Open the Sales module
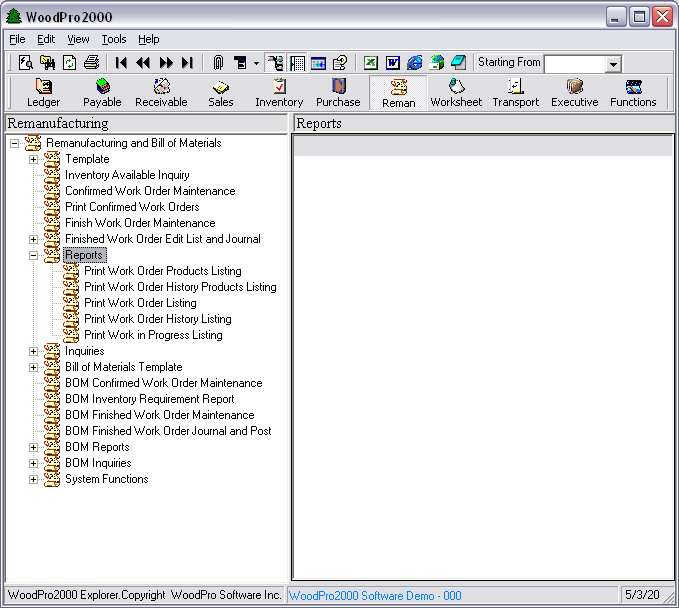 (220, 93)
